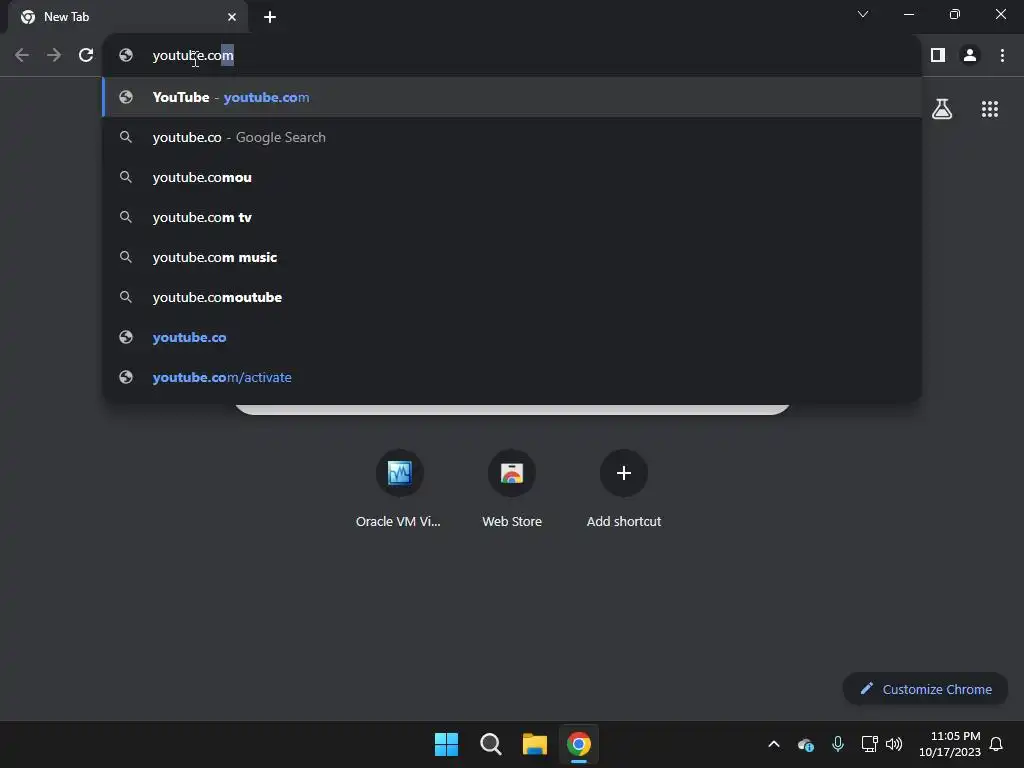
Task: Go forward with the forward arrow
Action: point(54,56)
